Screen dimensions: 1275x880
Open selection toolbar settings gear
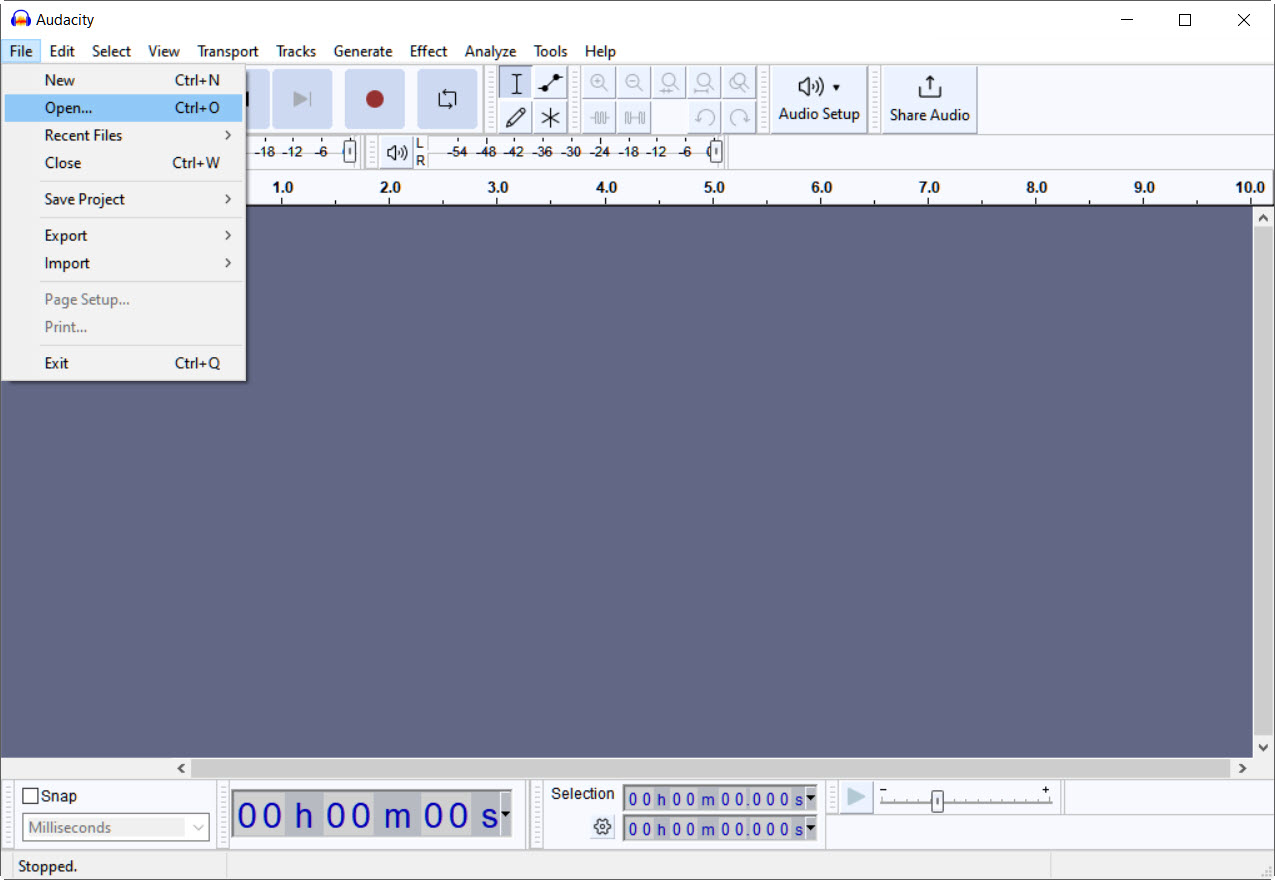coord(602,827)
